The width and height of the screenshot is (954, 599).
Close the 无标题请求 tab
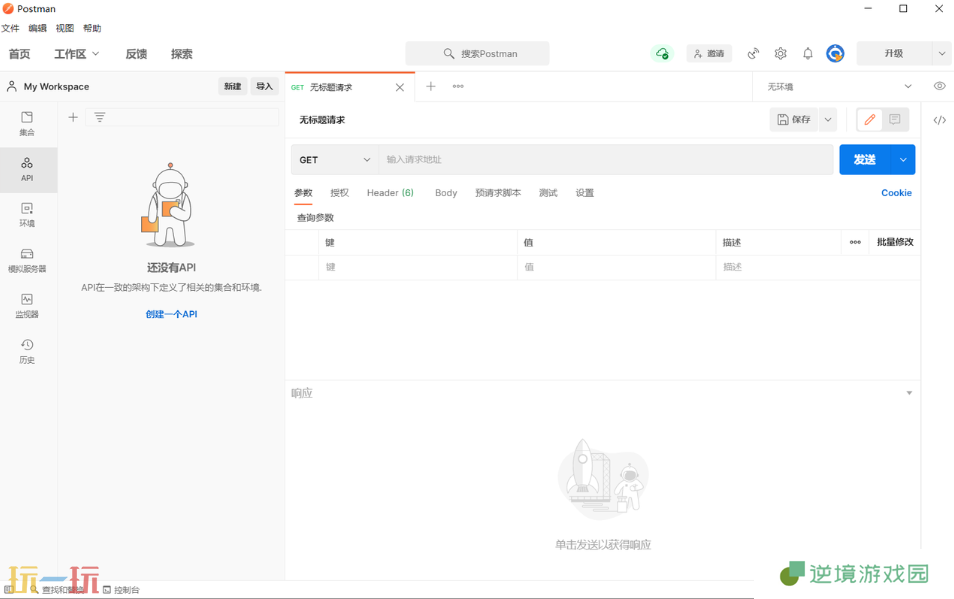point(400,87)
